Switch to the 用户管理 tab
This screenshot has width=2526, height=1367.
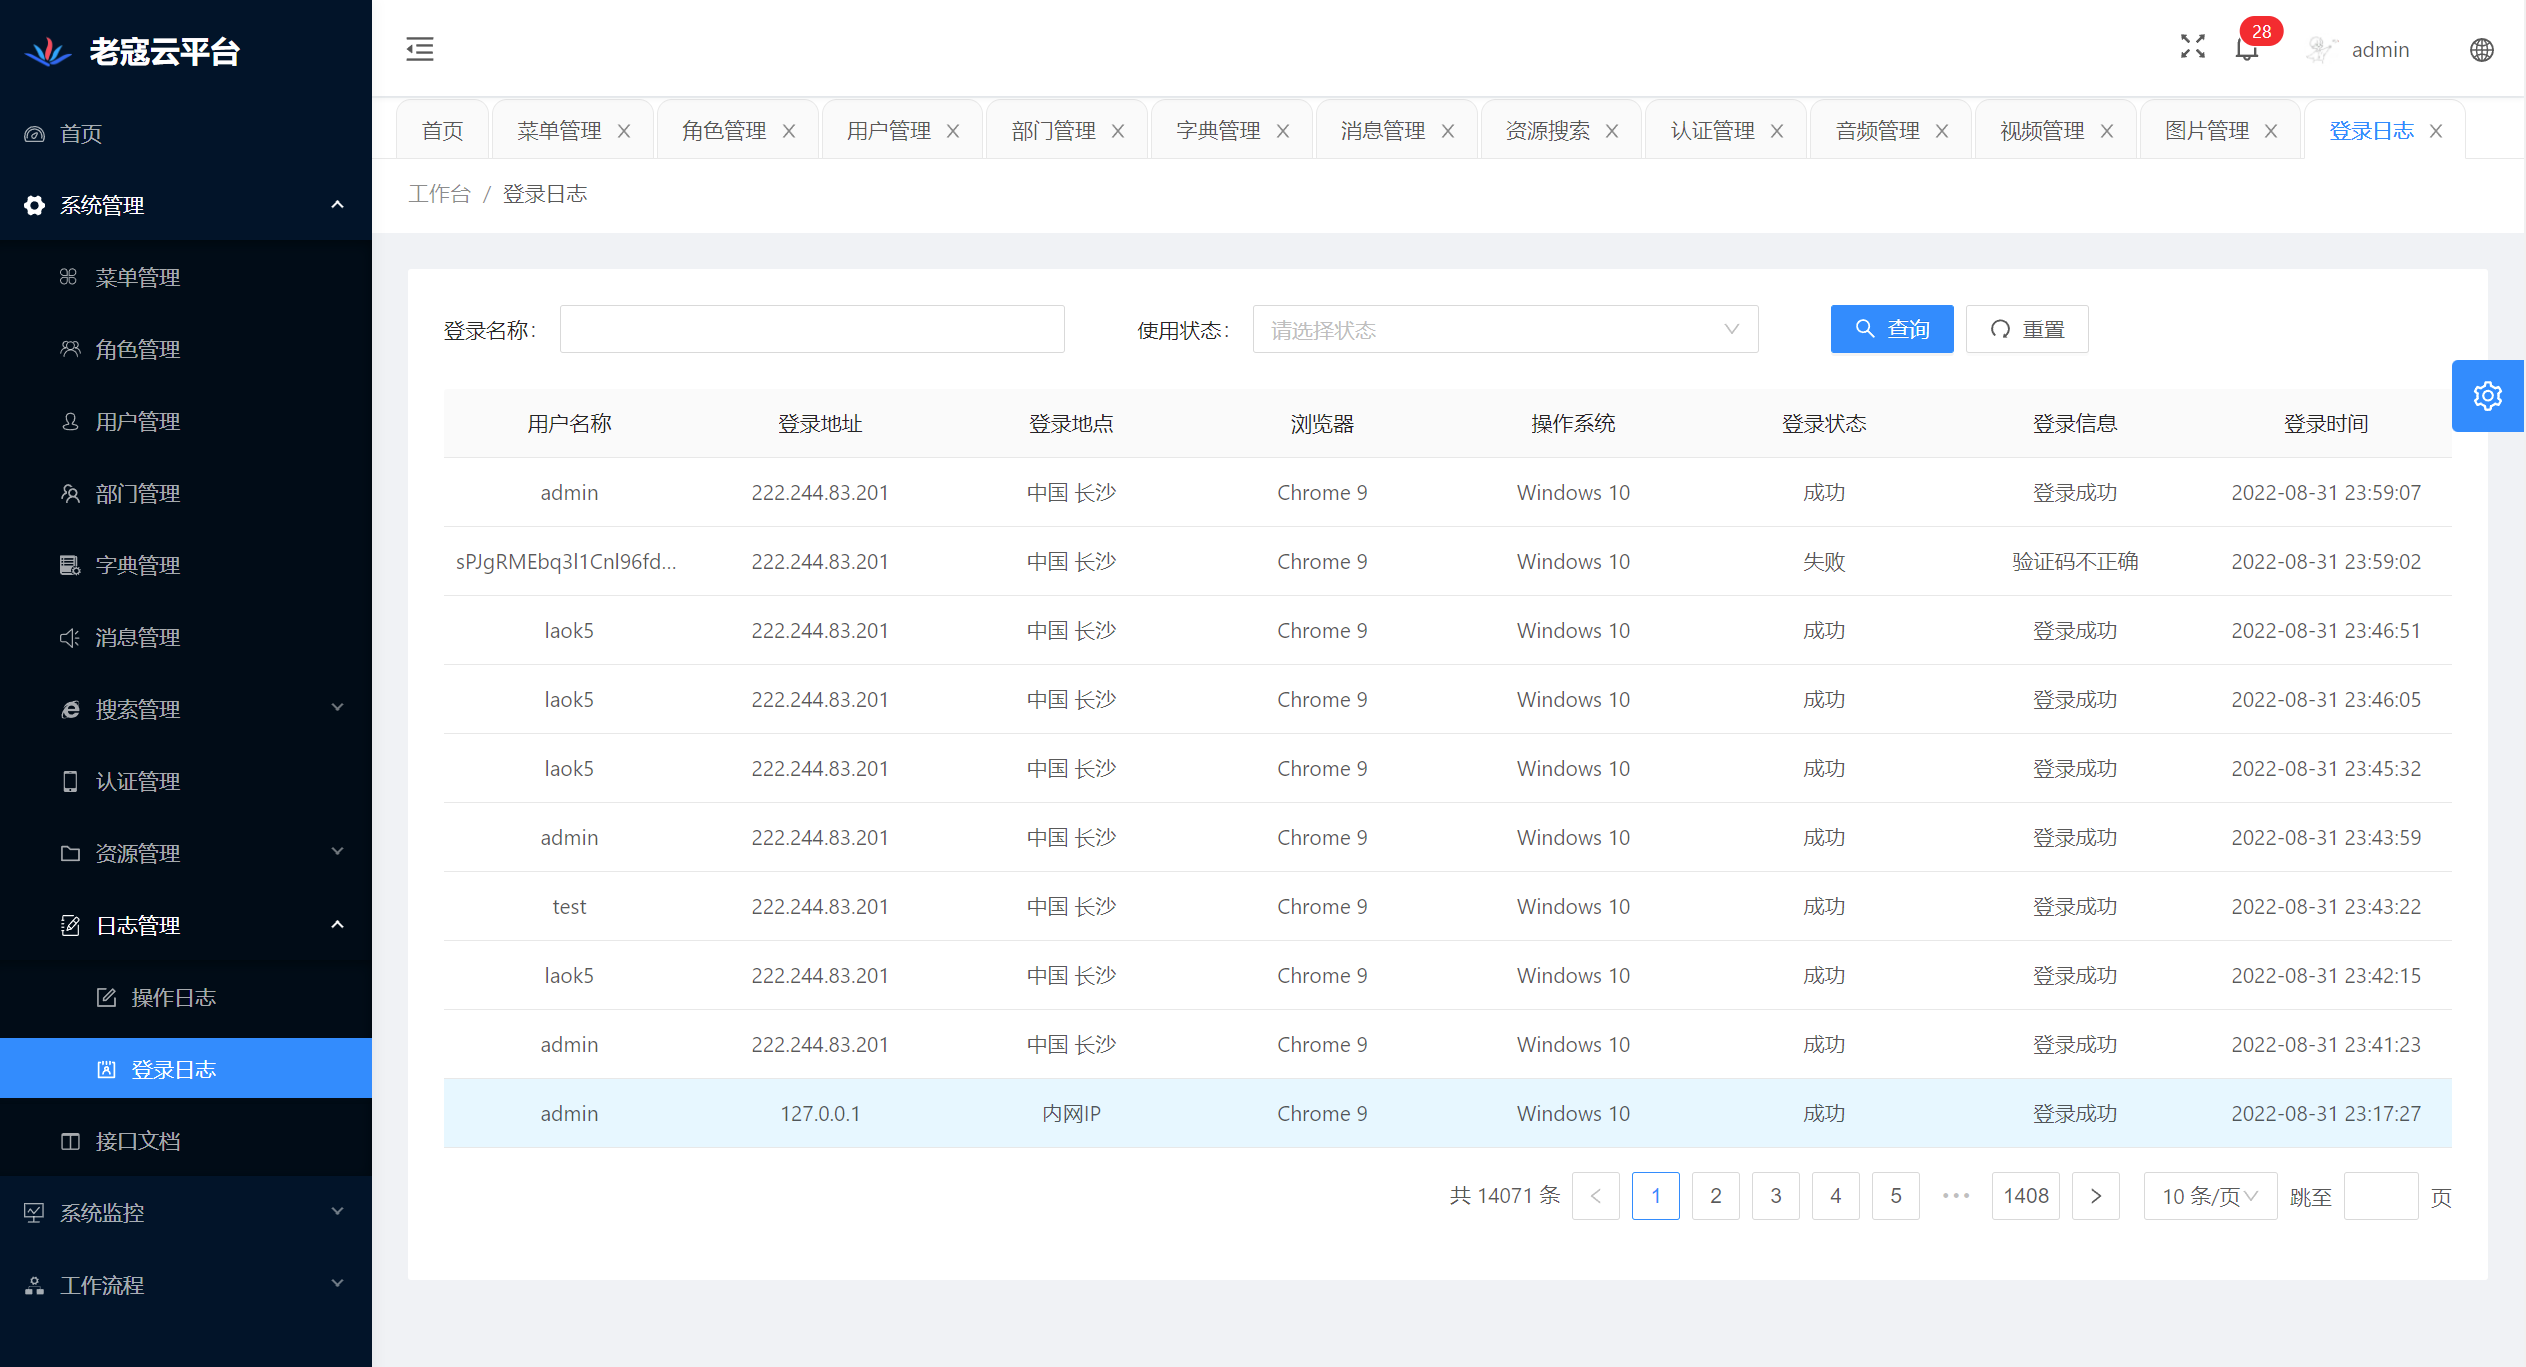click(888, 131)
